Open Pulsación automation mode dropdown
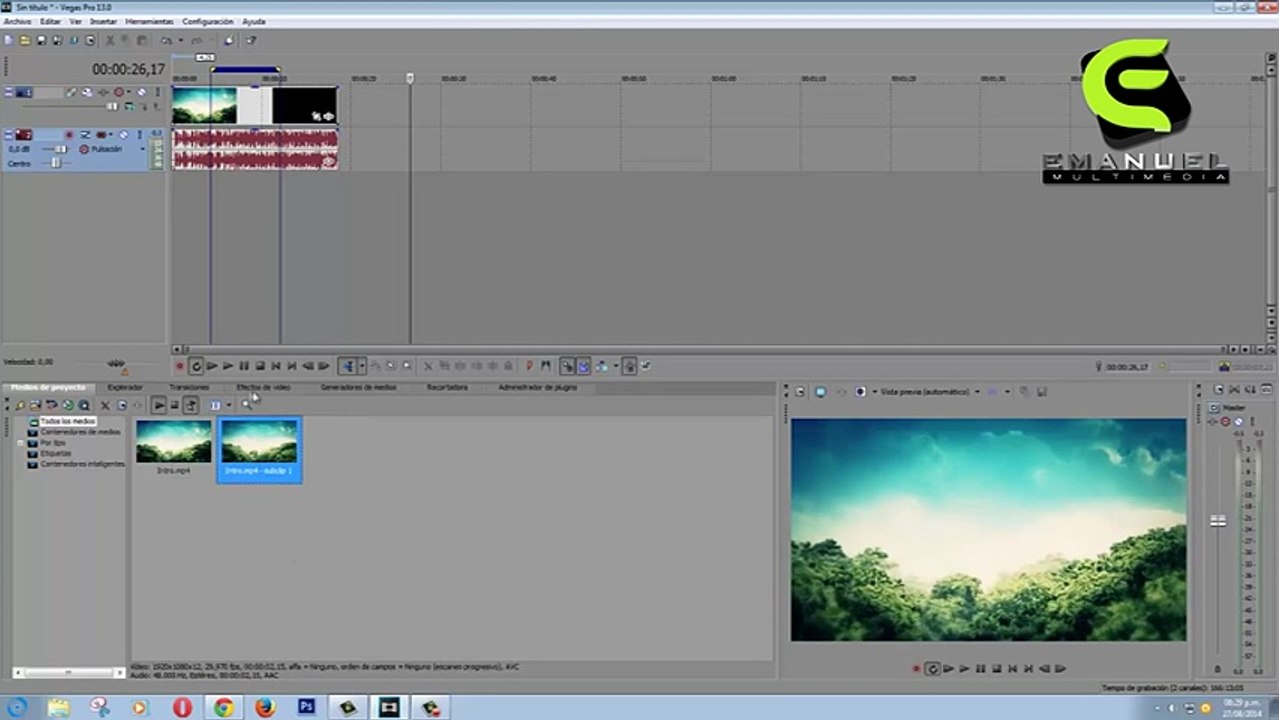 [143, 149]
